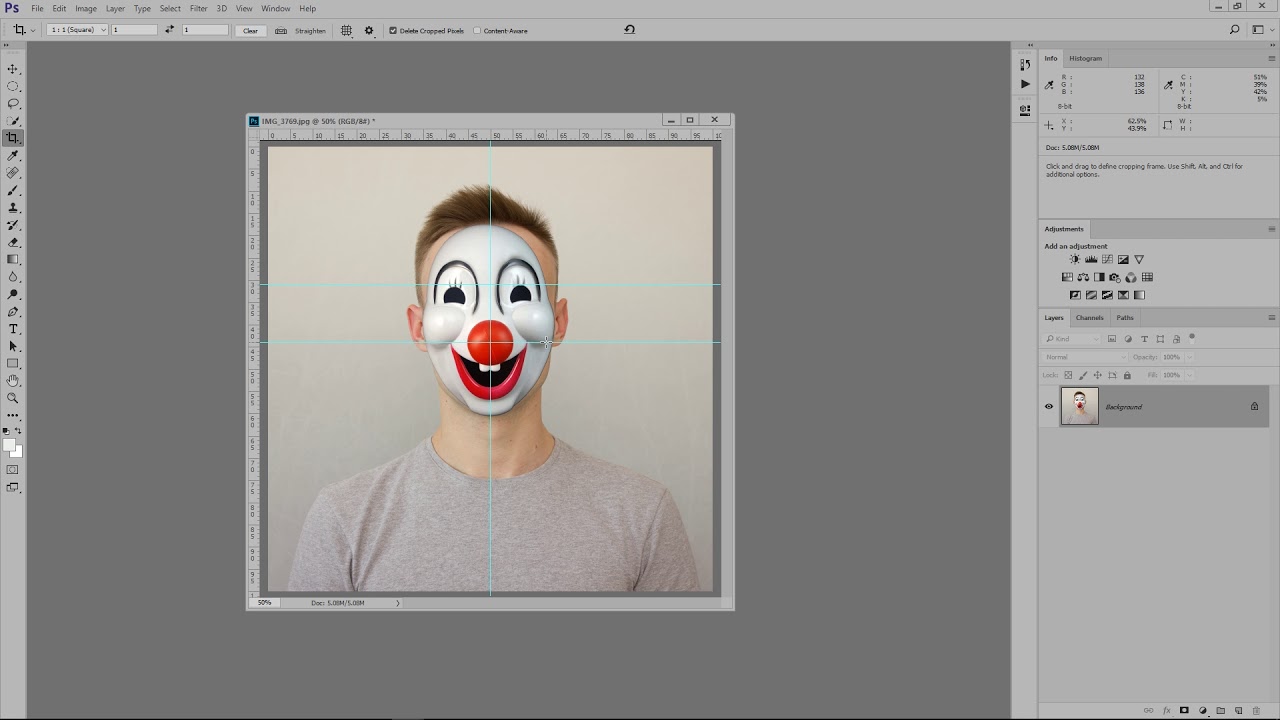This screenshot has height=720, width=1280.
Task: Open the Select menu
Action: (x=170, y=9)
